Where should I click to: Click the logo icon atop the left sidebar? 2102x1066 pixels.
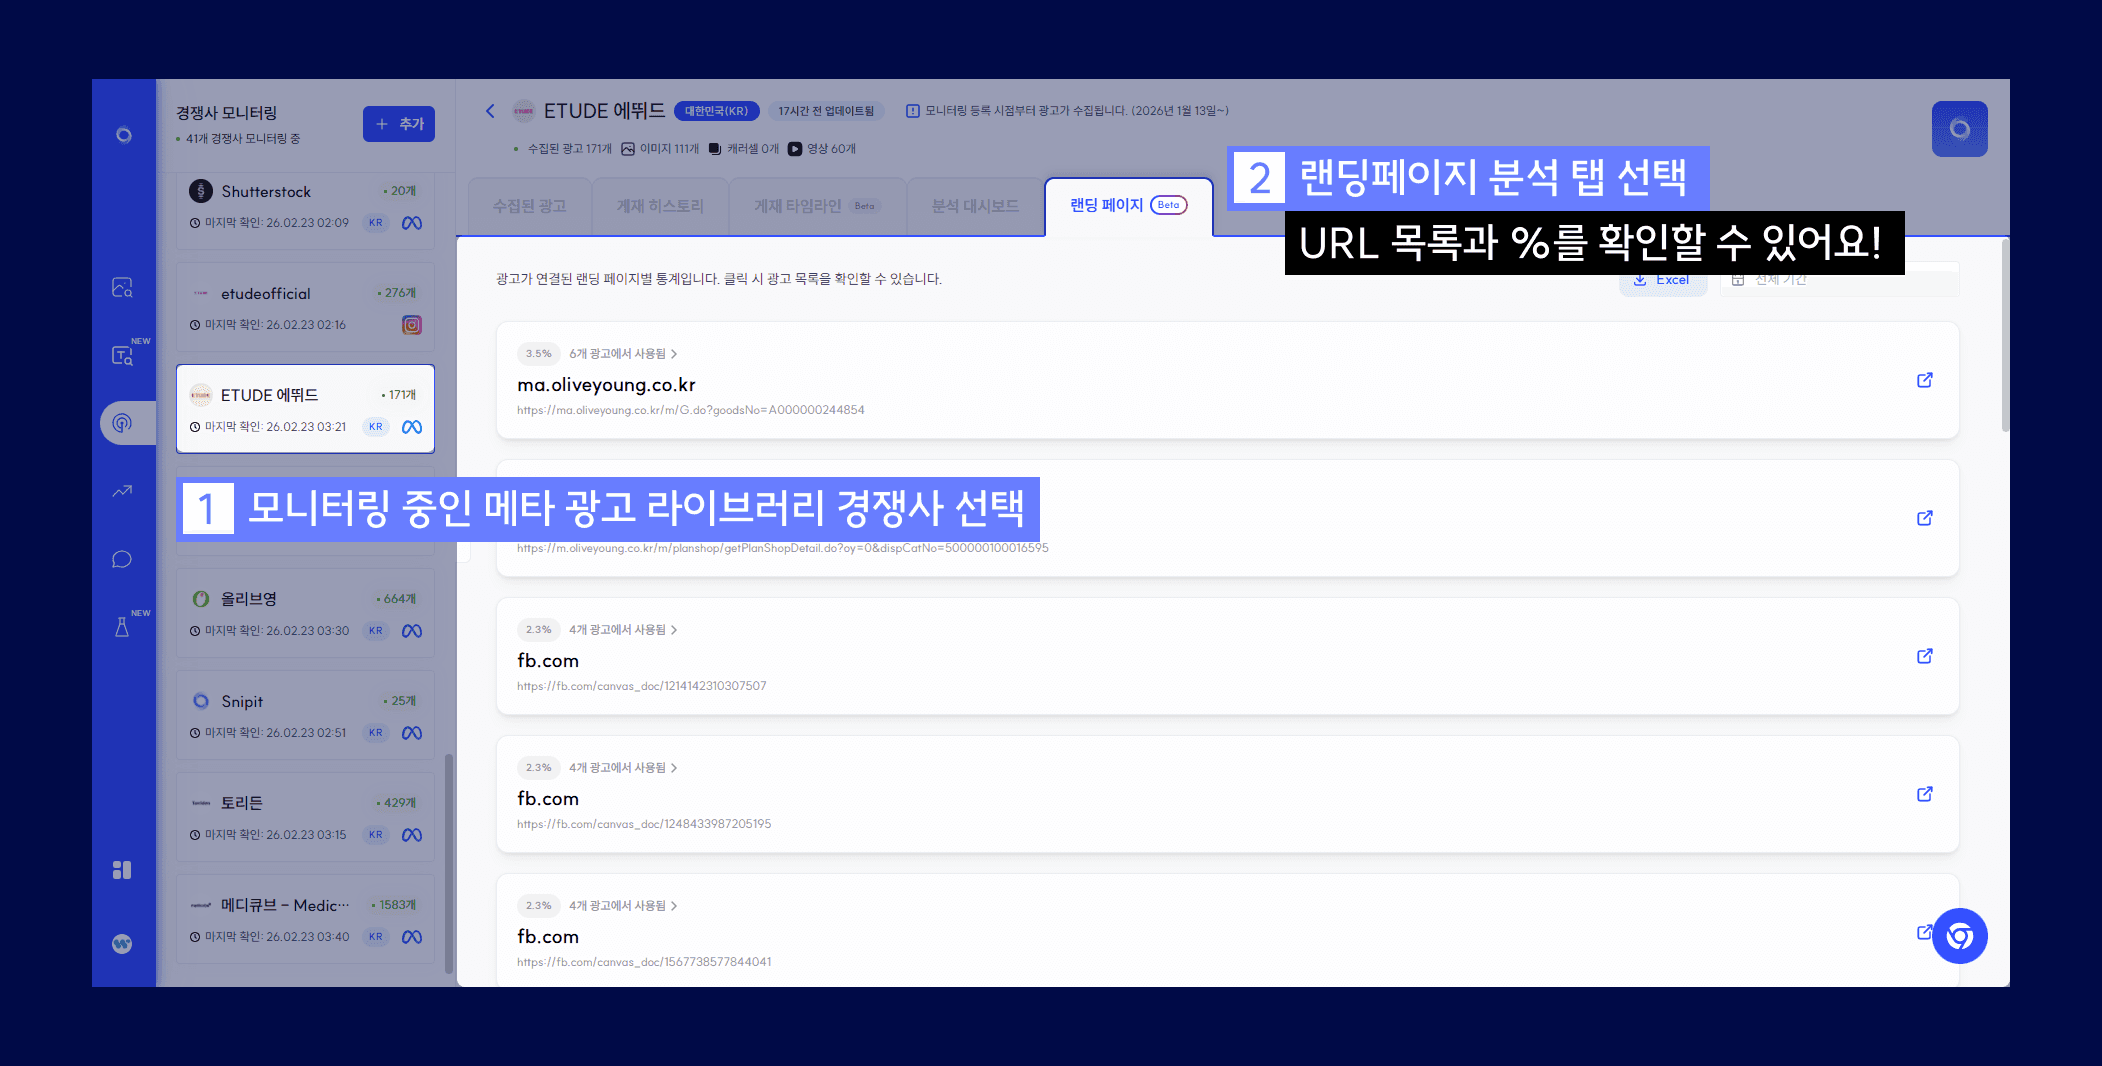click(x=123, y=135)
